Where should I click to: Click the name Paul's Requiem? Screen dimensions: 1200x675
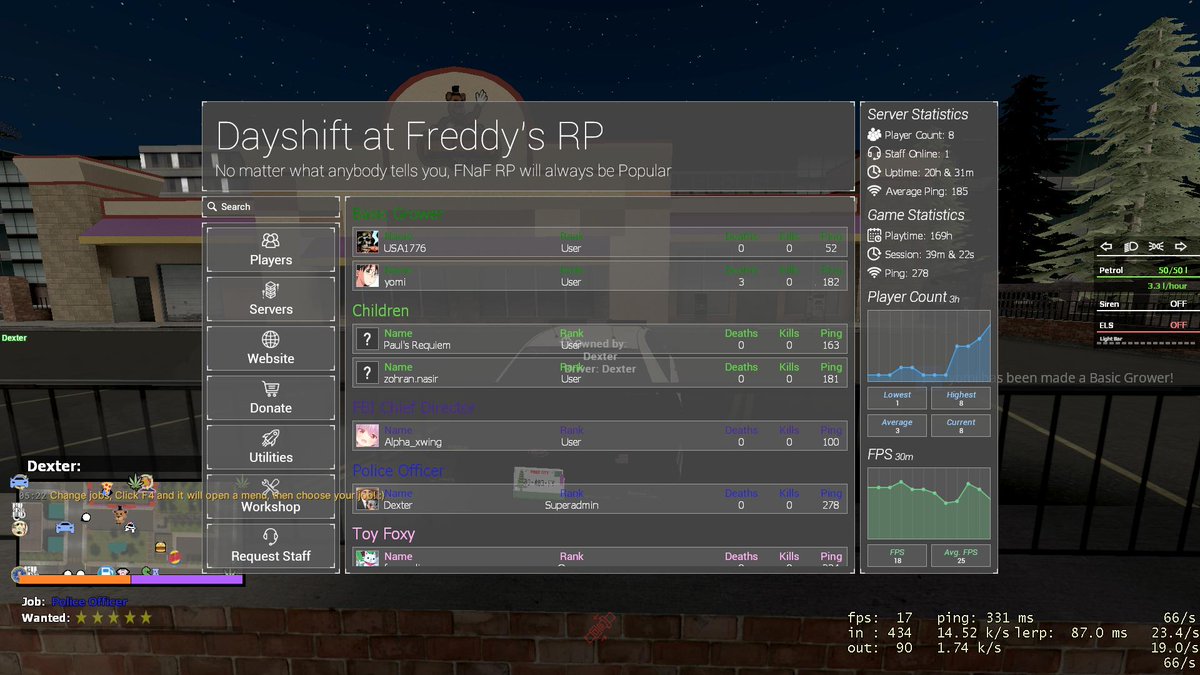pos(417,345)
